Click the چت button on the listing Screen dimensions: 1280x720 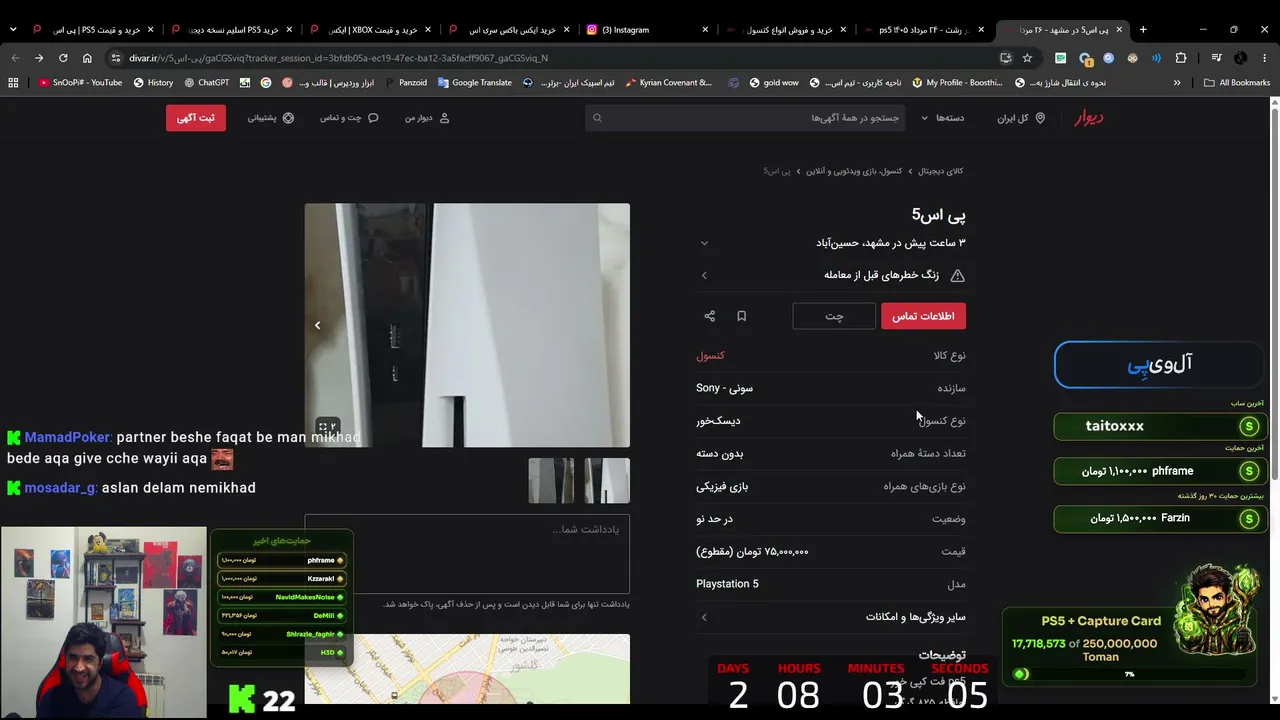click(x=834, y=316)
